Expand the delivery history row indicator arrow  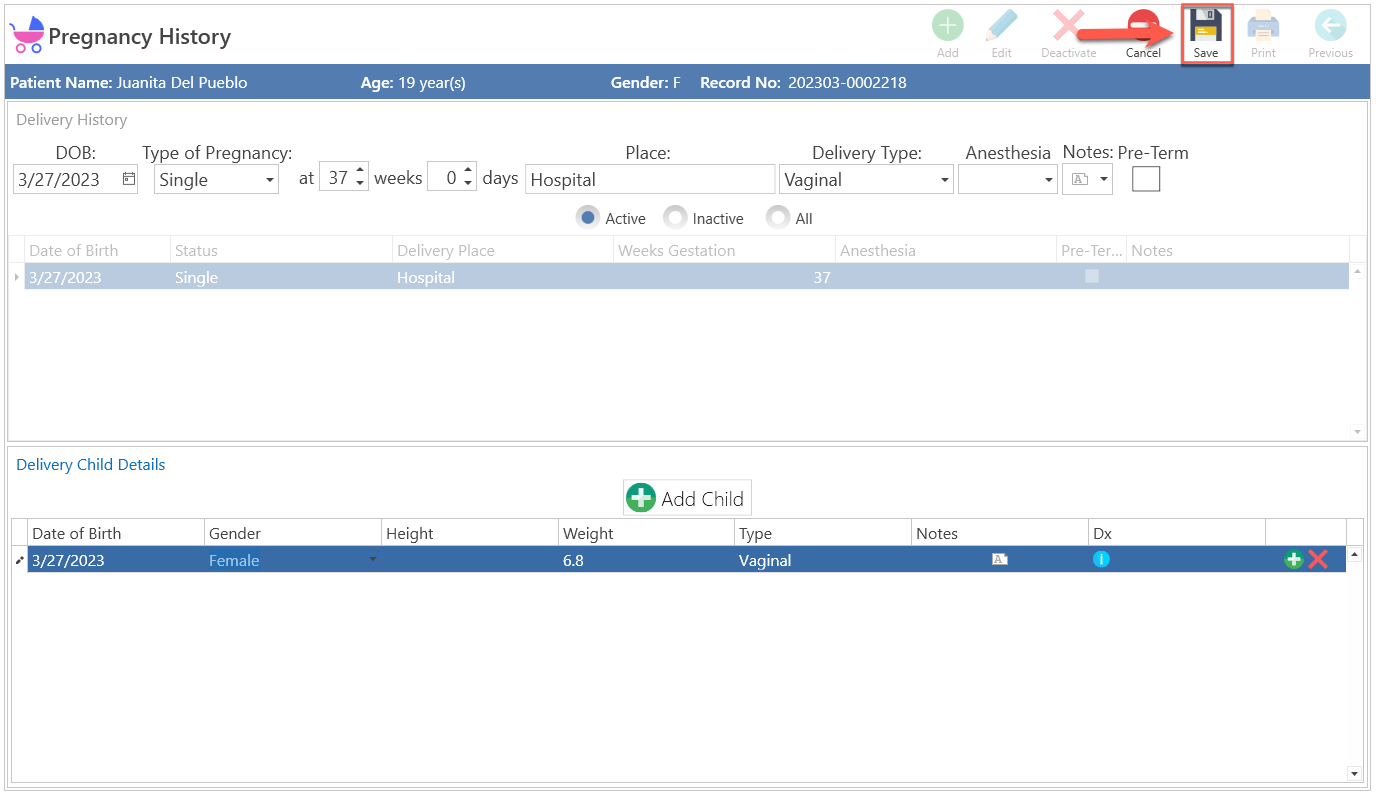pos(16,277)
